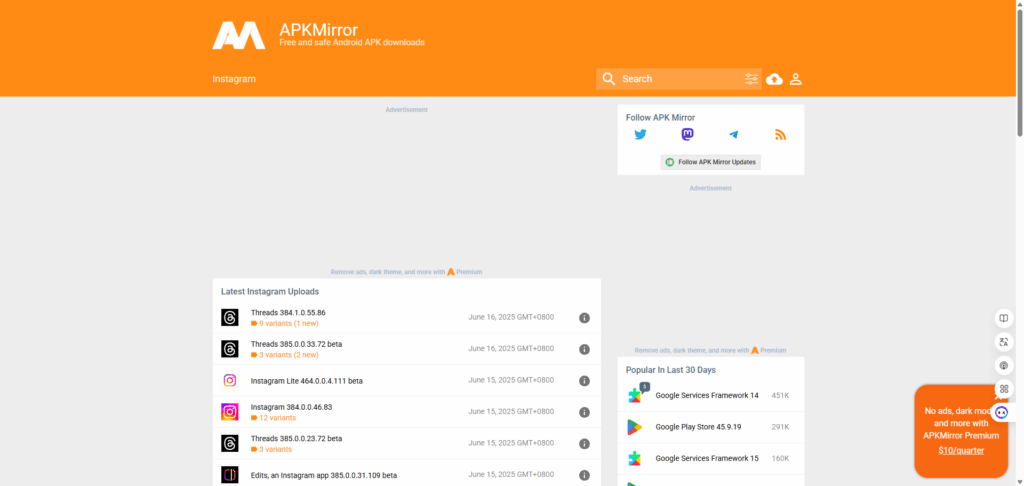Click the page vertical scrollbar thumb
The image size is (1024, 486).
[1019, 72]
